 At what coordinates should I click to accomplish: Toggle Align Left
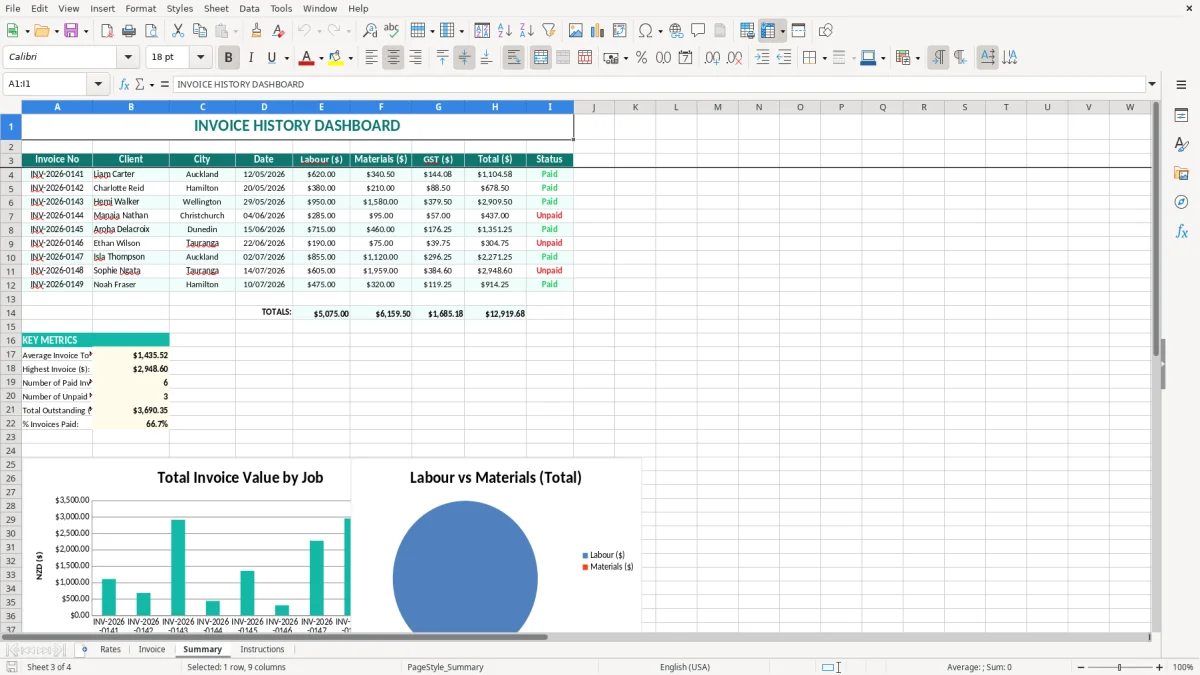pos(371,58)
